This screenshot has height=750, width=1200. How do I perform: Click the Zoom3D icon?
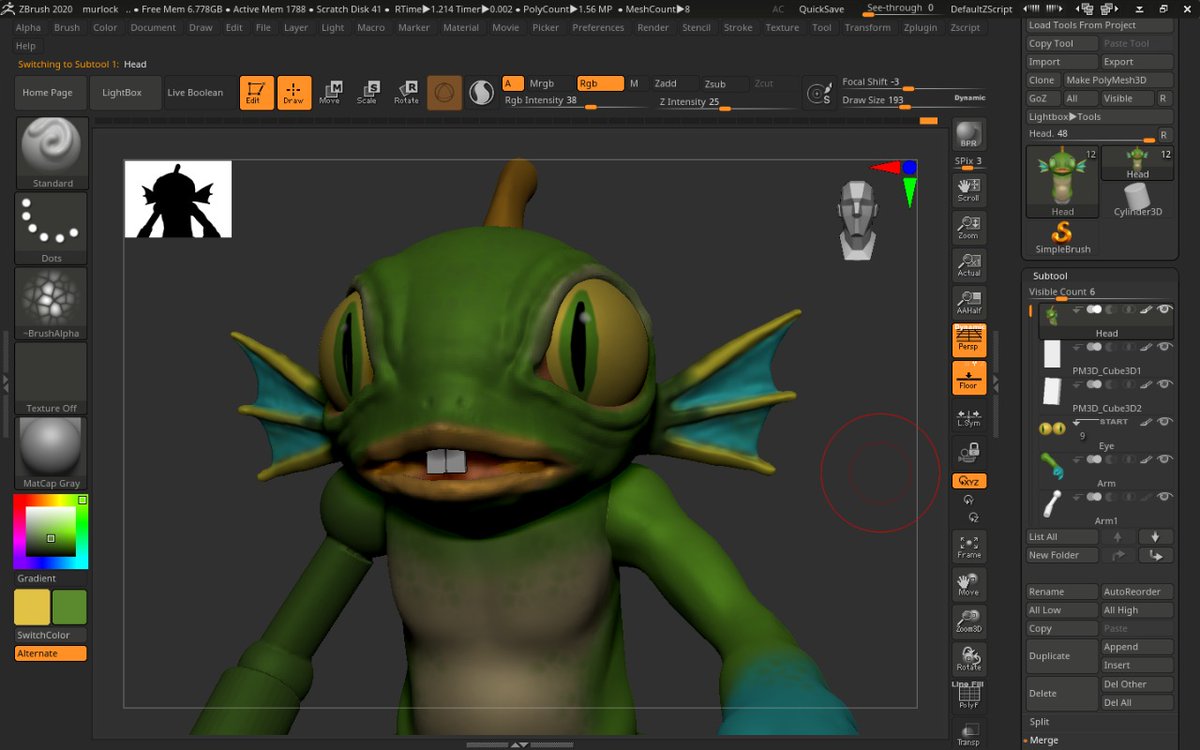(x=968, y=621)
